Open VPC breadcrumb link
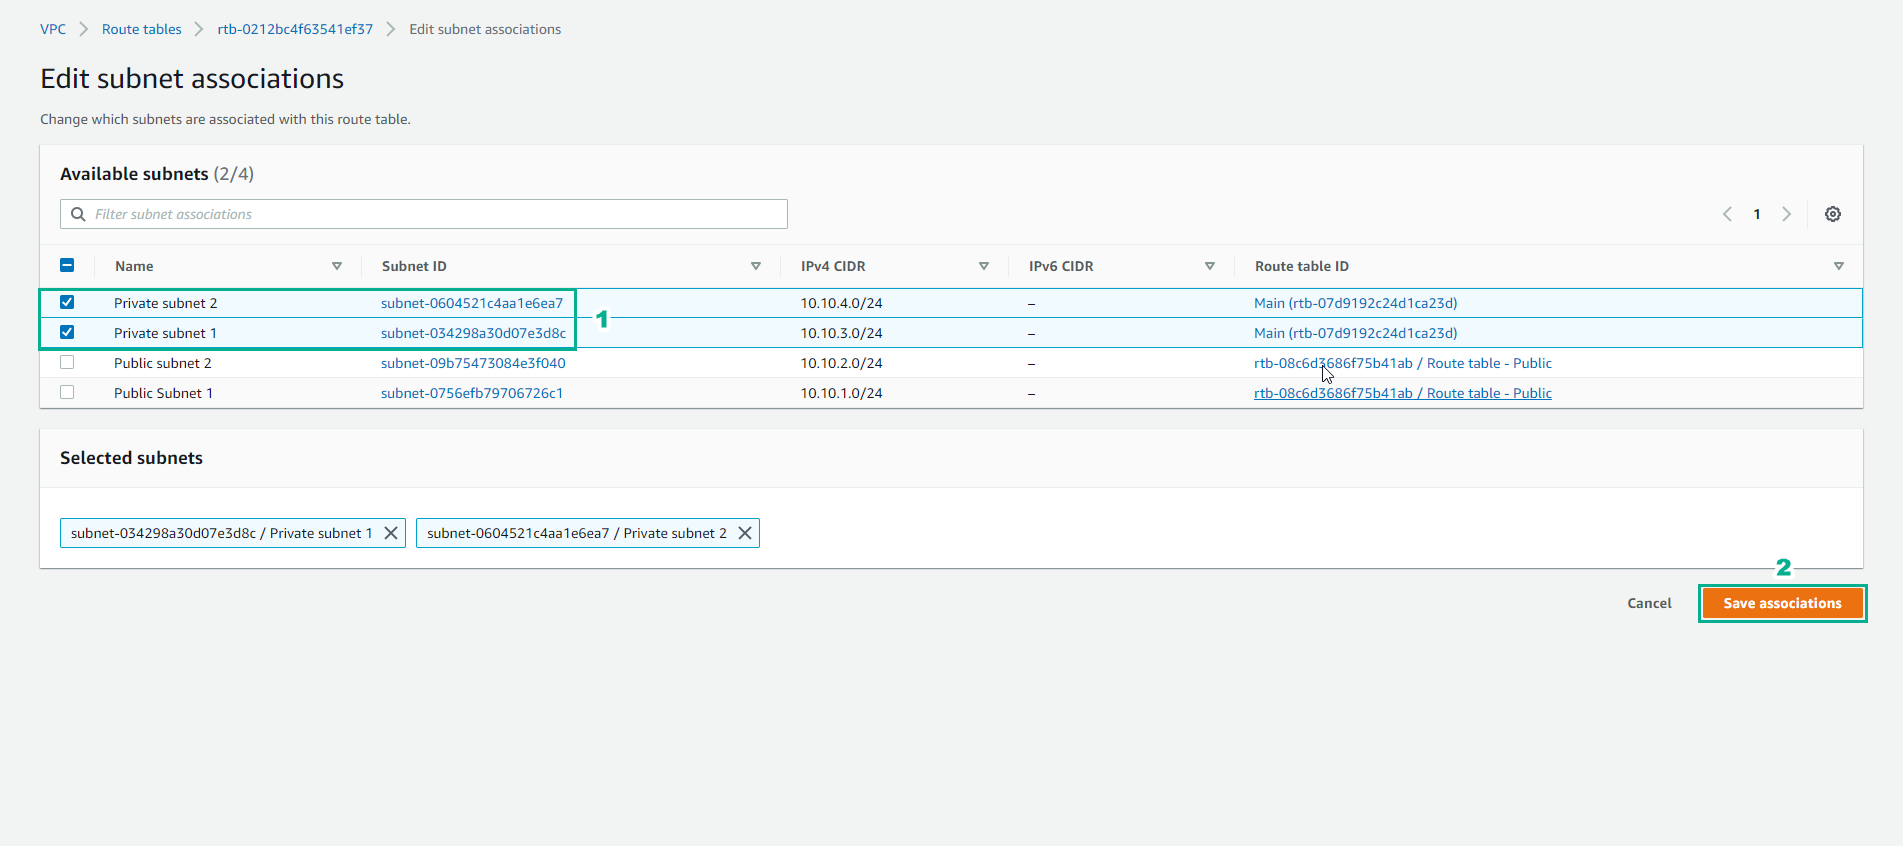Viewport: 1903px width, 847px height. click(53, 29)
